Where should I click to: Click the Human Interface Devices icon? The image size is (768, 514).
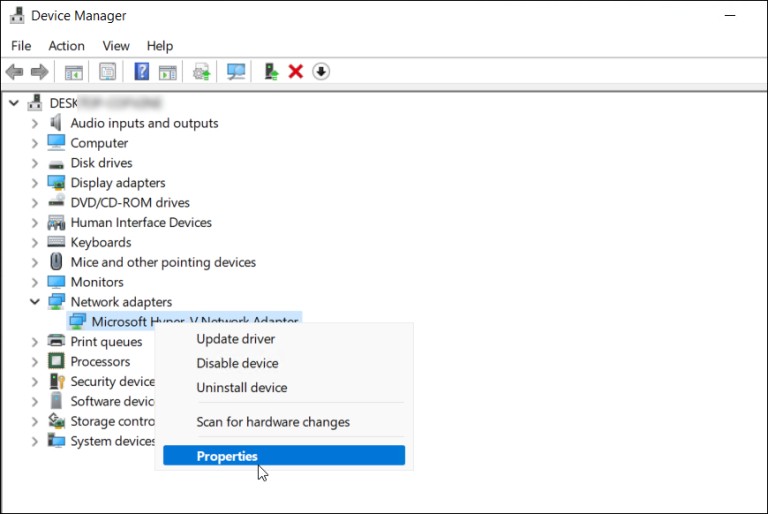click(x=56, y=222)
